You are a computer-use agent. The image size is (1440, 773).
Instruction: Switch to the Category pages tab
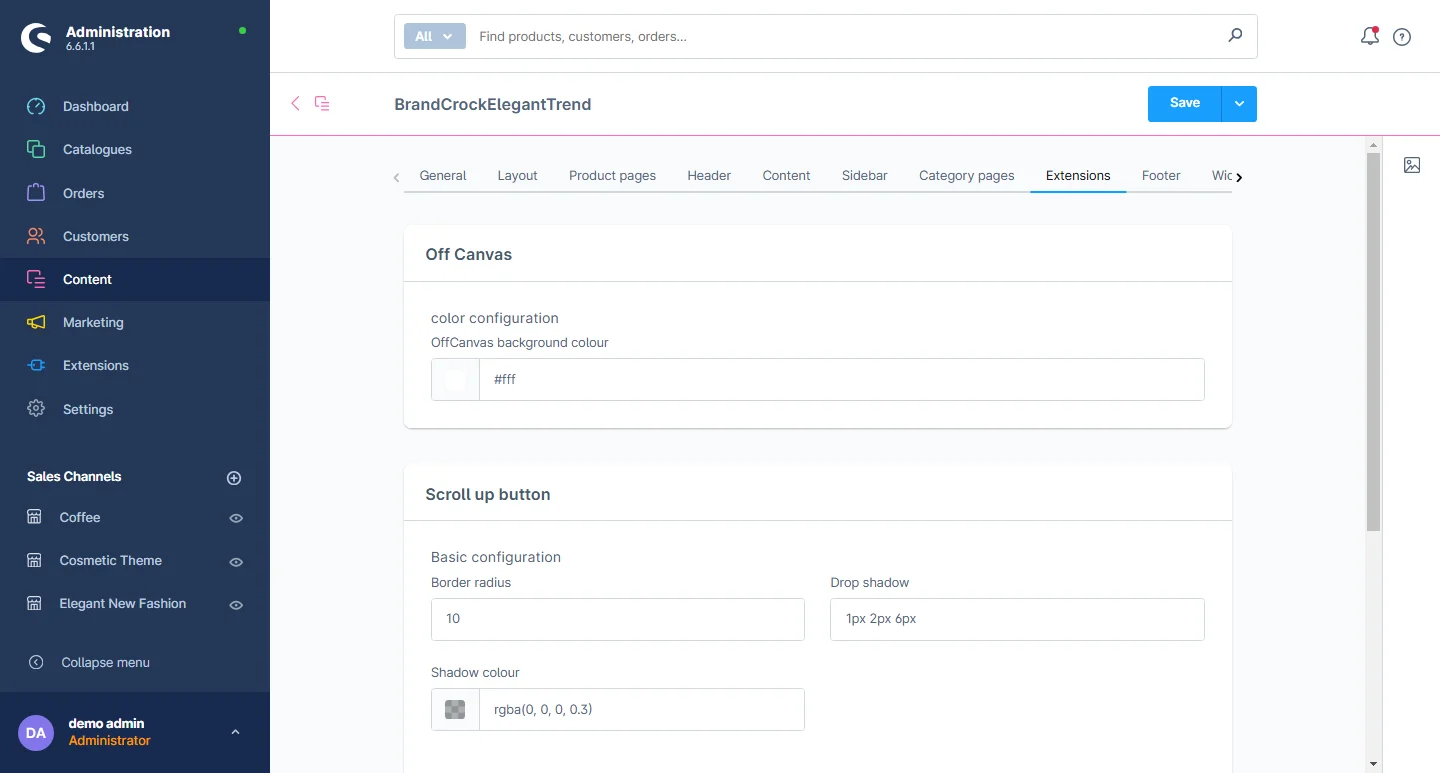pos(966,175)
